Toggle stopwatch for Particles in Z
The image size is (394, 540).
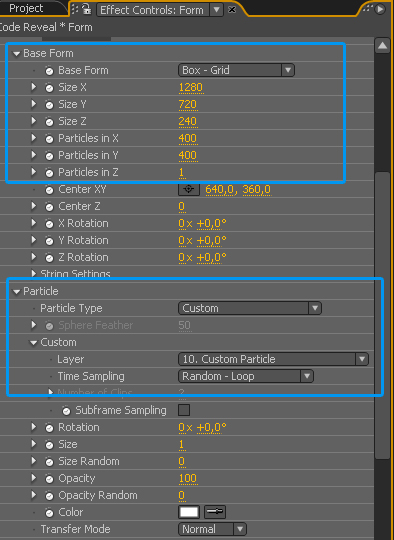click(x=49, y=173)
